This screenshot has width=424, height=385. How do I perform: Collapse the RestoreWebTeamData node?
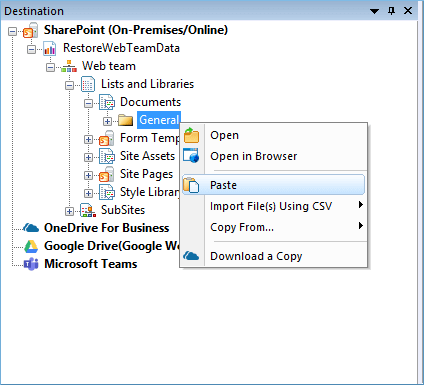point(31,50)
